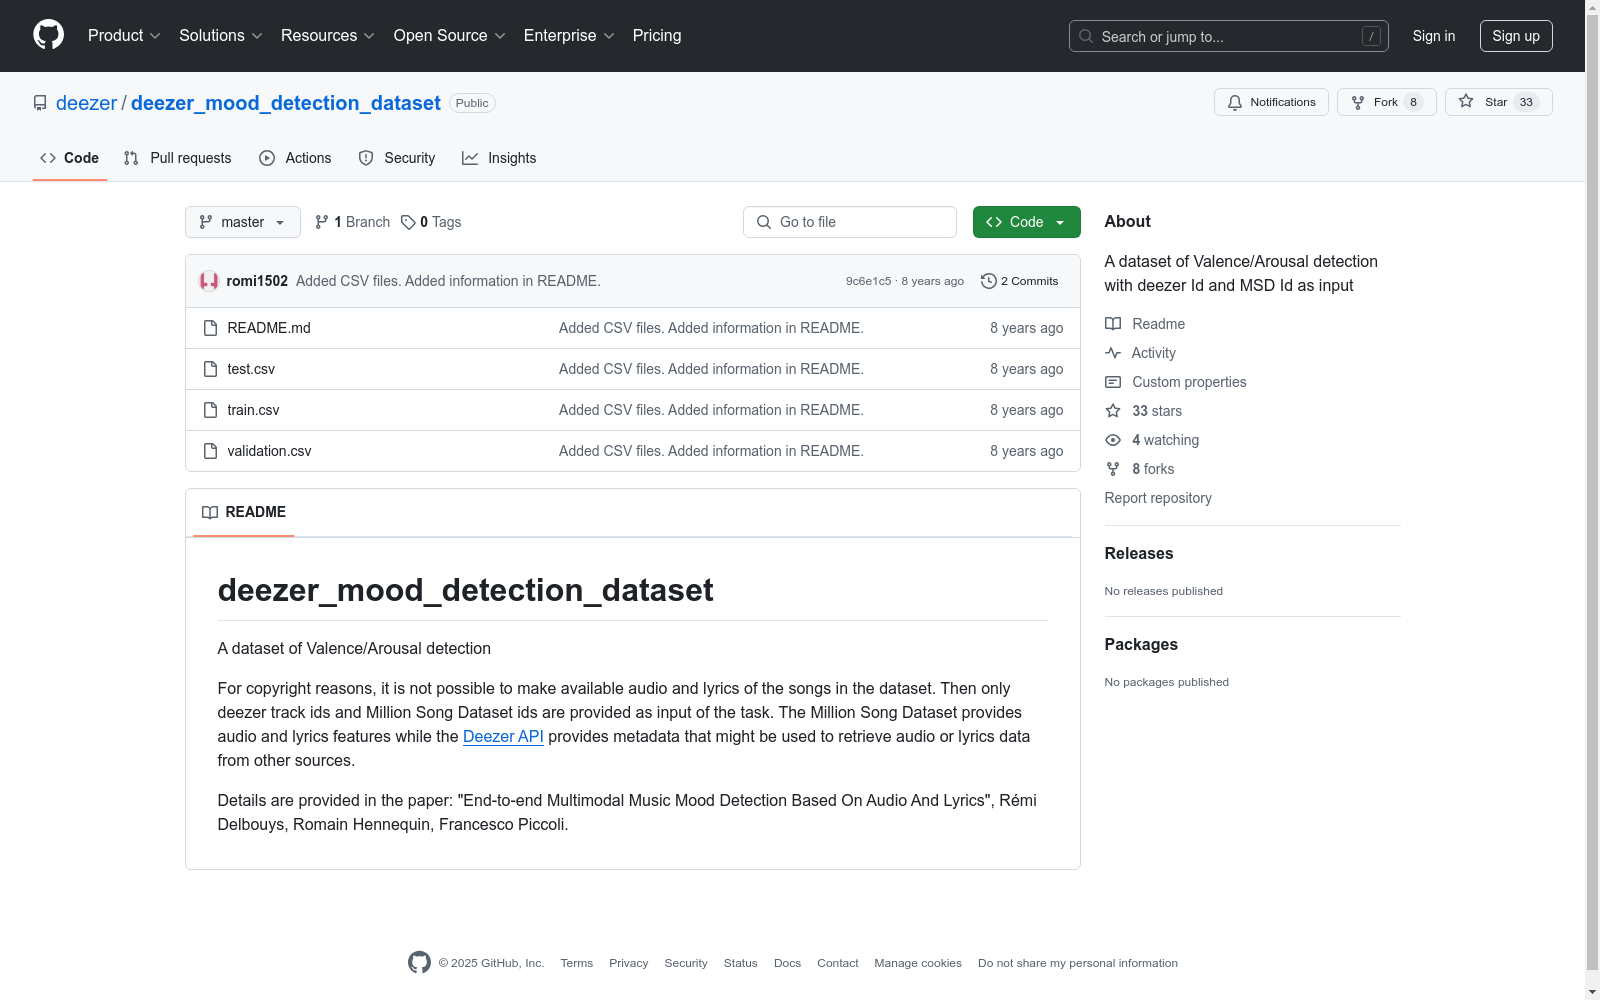Image resolution: width=1600 pixels, height=1000 pixels.
Task: Open the deezer_mood_detection_dataset repository link
Action: (286, 103)
